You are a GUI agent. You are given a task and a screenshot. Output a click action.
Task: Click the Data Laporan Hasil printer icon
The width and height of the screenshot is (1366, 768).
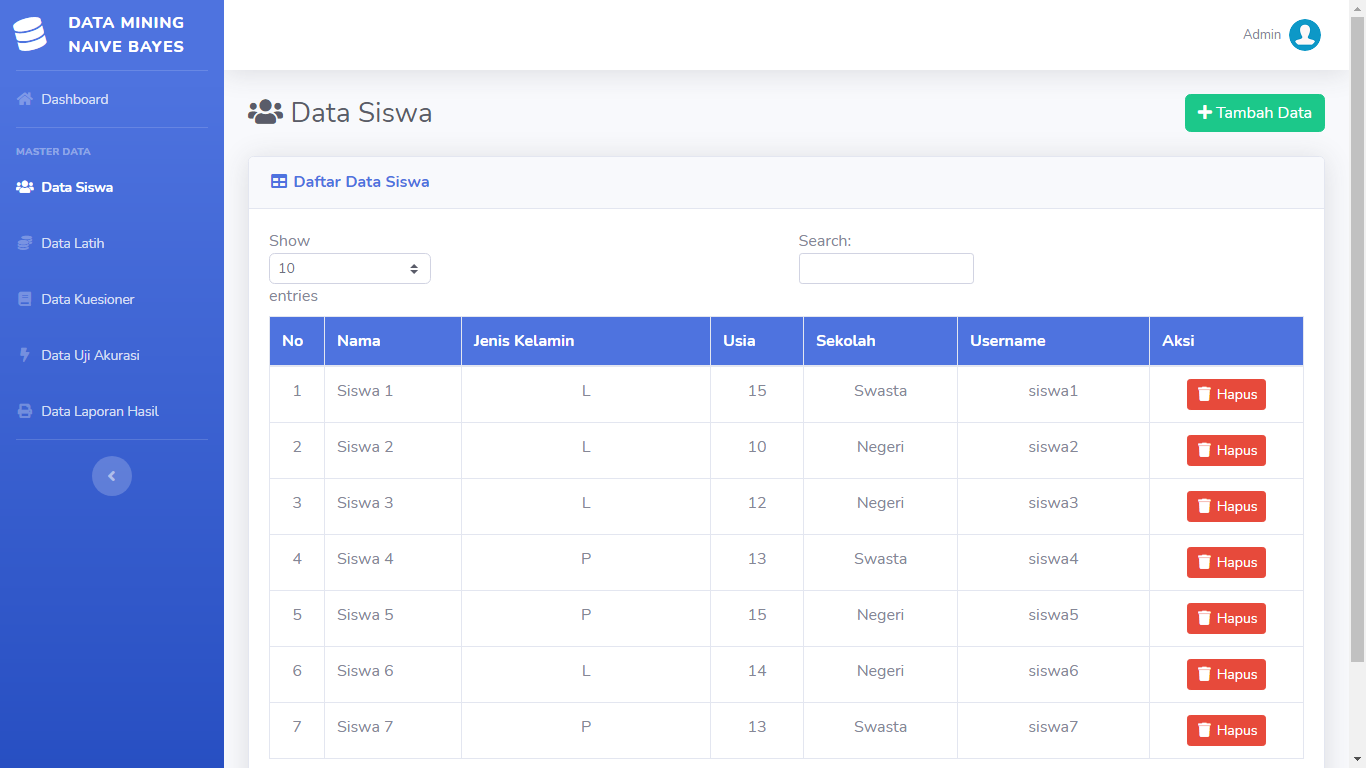(25, 411)
